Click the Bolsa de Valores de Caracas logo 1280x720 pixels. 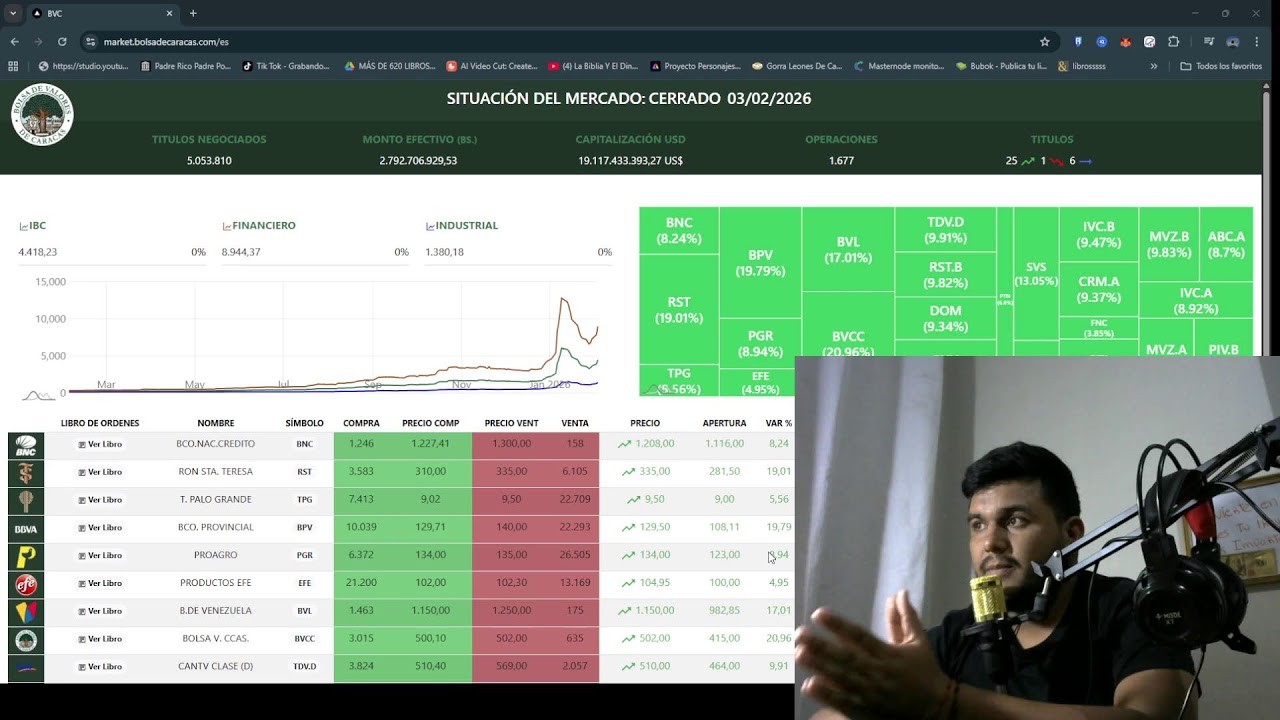click(42, 115)
